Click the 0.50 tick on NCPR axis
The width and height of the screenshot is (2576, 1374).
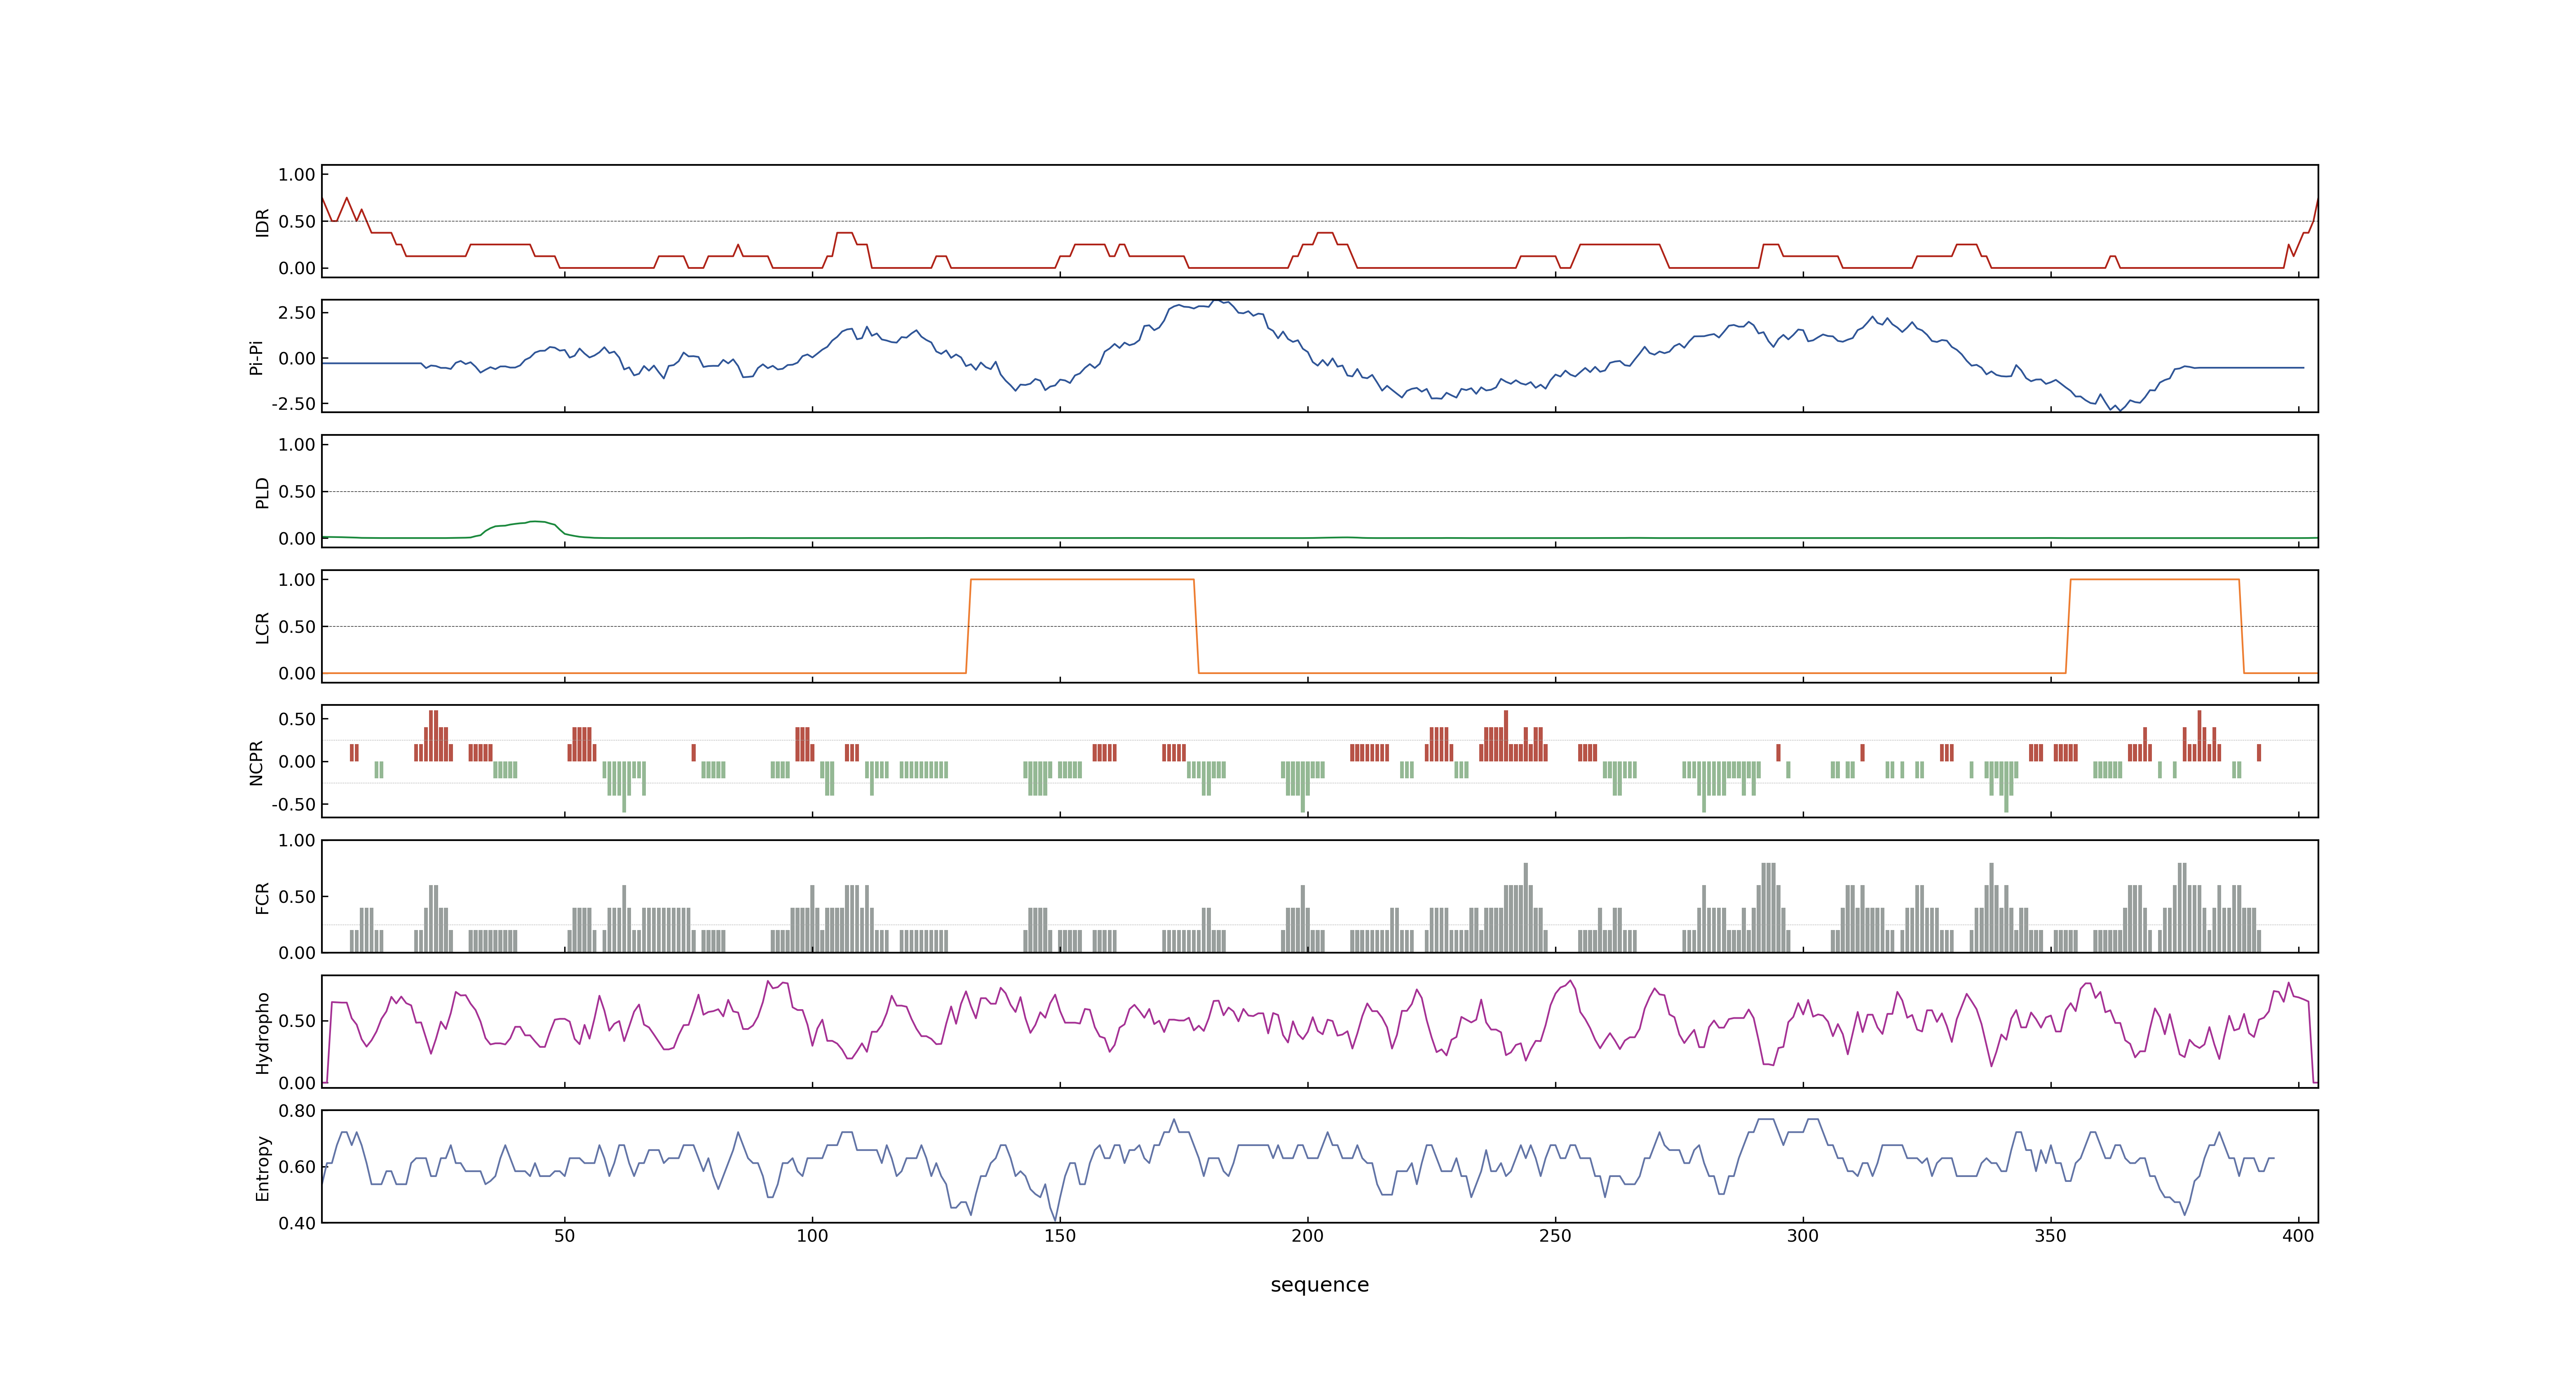click(297, 719)
